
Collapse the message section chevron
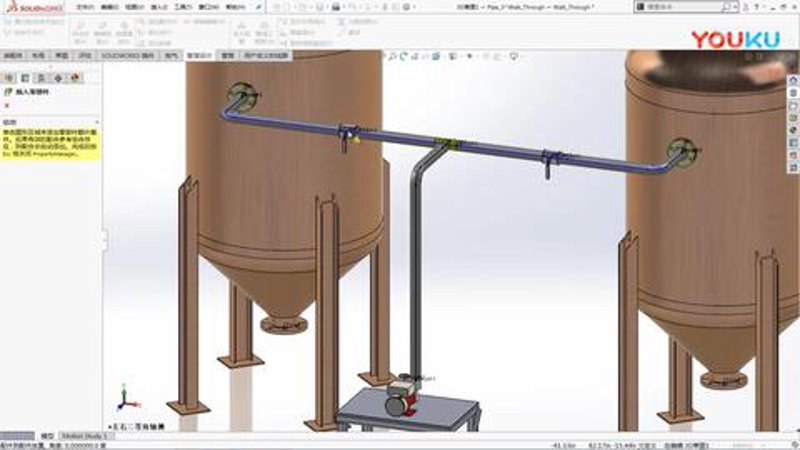(97, 122)
